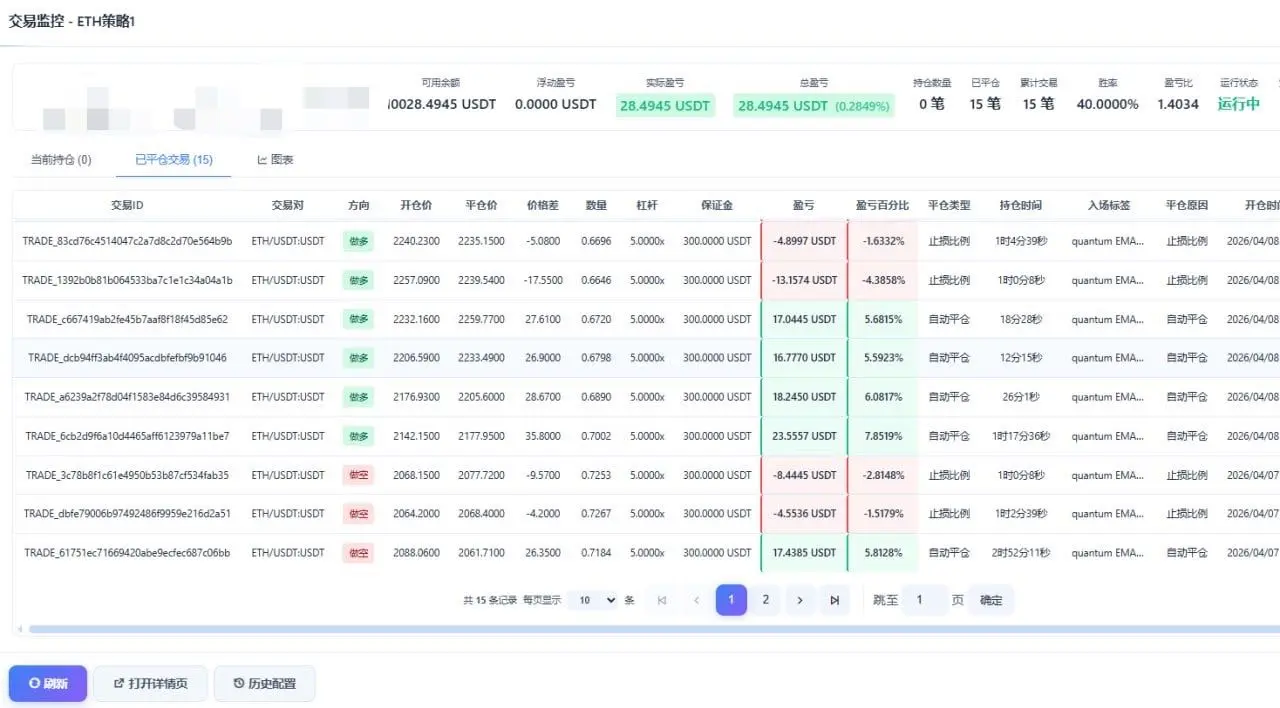Click the -4.3858% percentage cell
The image size is (1280, 708).
883,280
